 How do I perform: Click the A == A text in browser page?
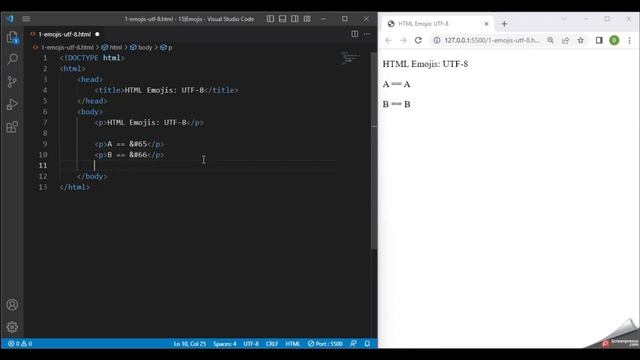tap(396, 84)
